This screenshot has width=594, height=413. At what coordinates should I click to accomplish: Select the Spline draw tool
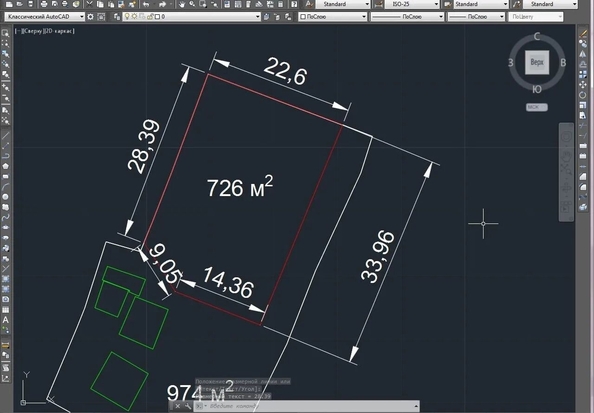[6, 217]
